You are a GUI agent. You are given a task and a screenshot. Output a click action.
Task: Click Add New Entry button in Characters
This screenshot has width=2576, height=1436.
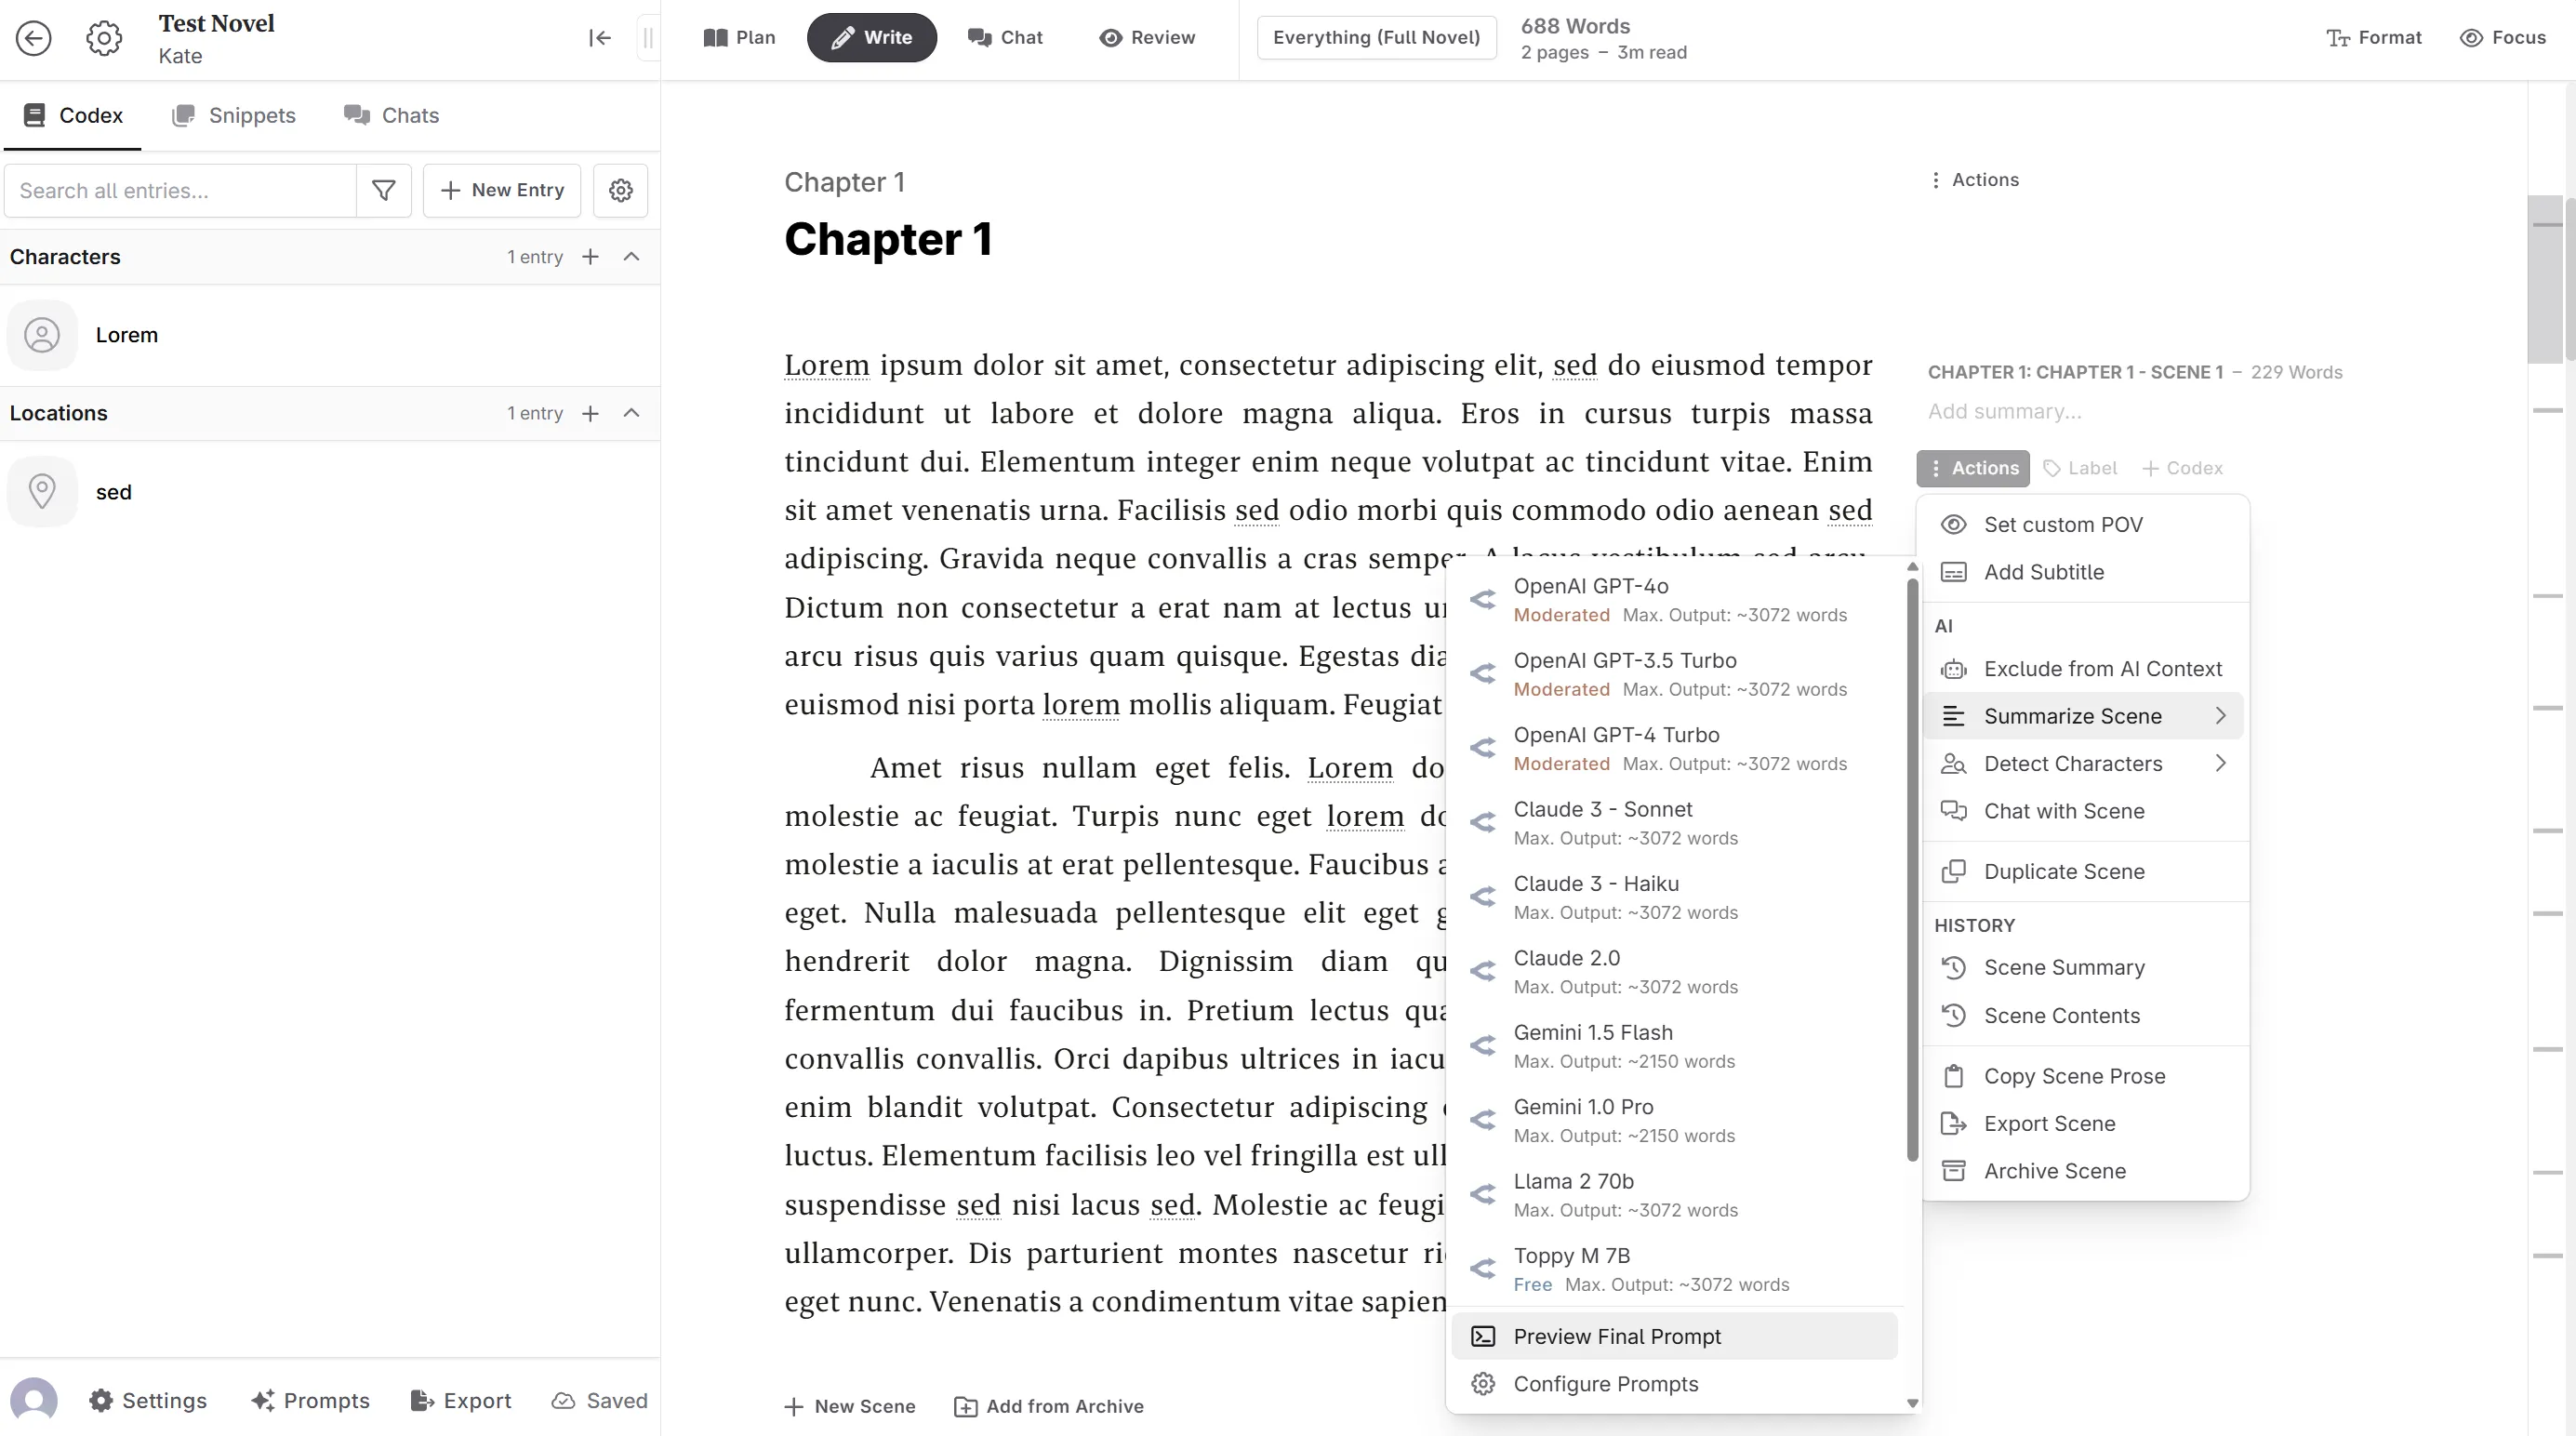point(591,257)
